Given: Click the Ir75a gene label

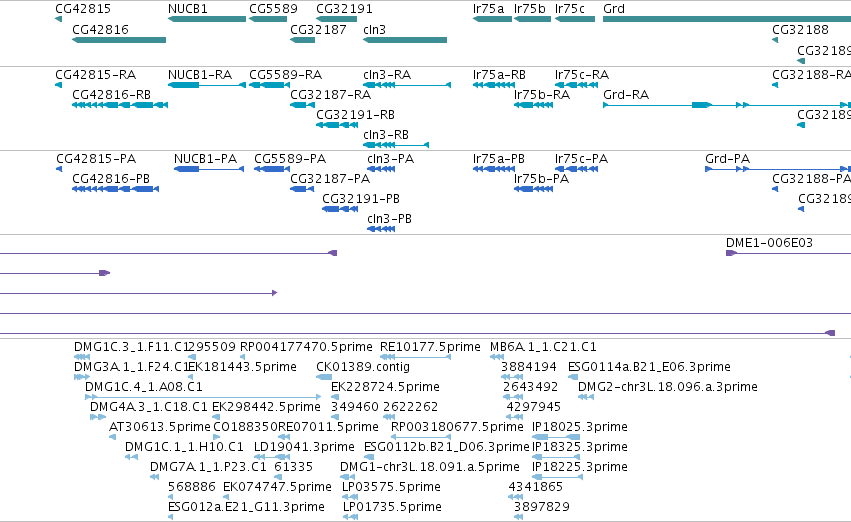Looking at the screenshot, I should pos(488,9).
